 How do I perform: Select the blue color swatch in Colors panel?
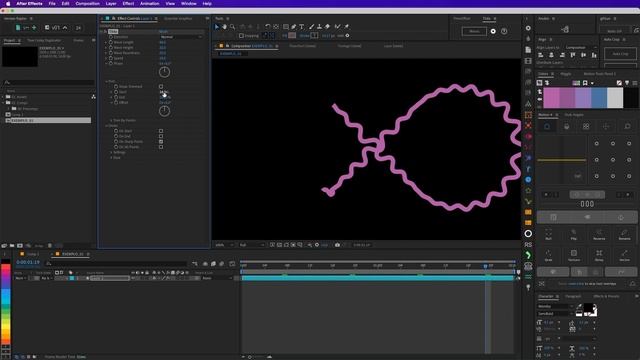pos(599,98)
